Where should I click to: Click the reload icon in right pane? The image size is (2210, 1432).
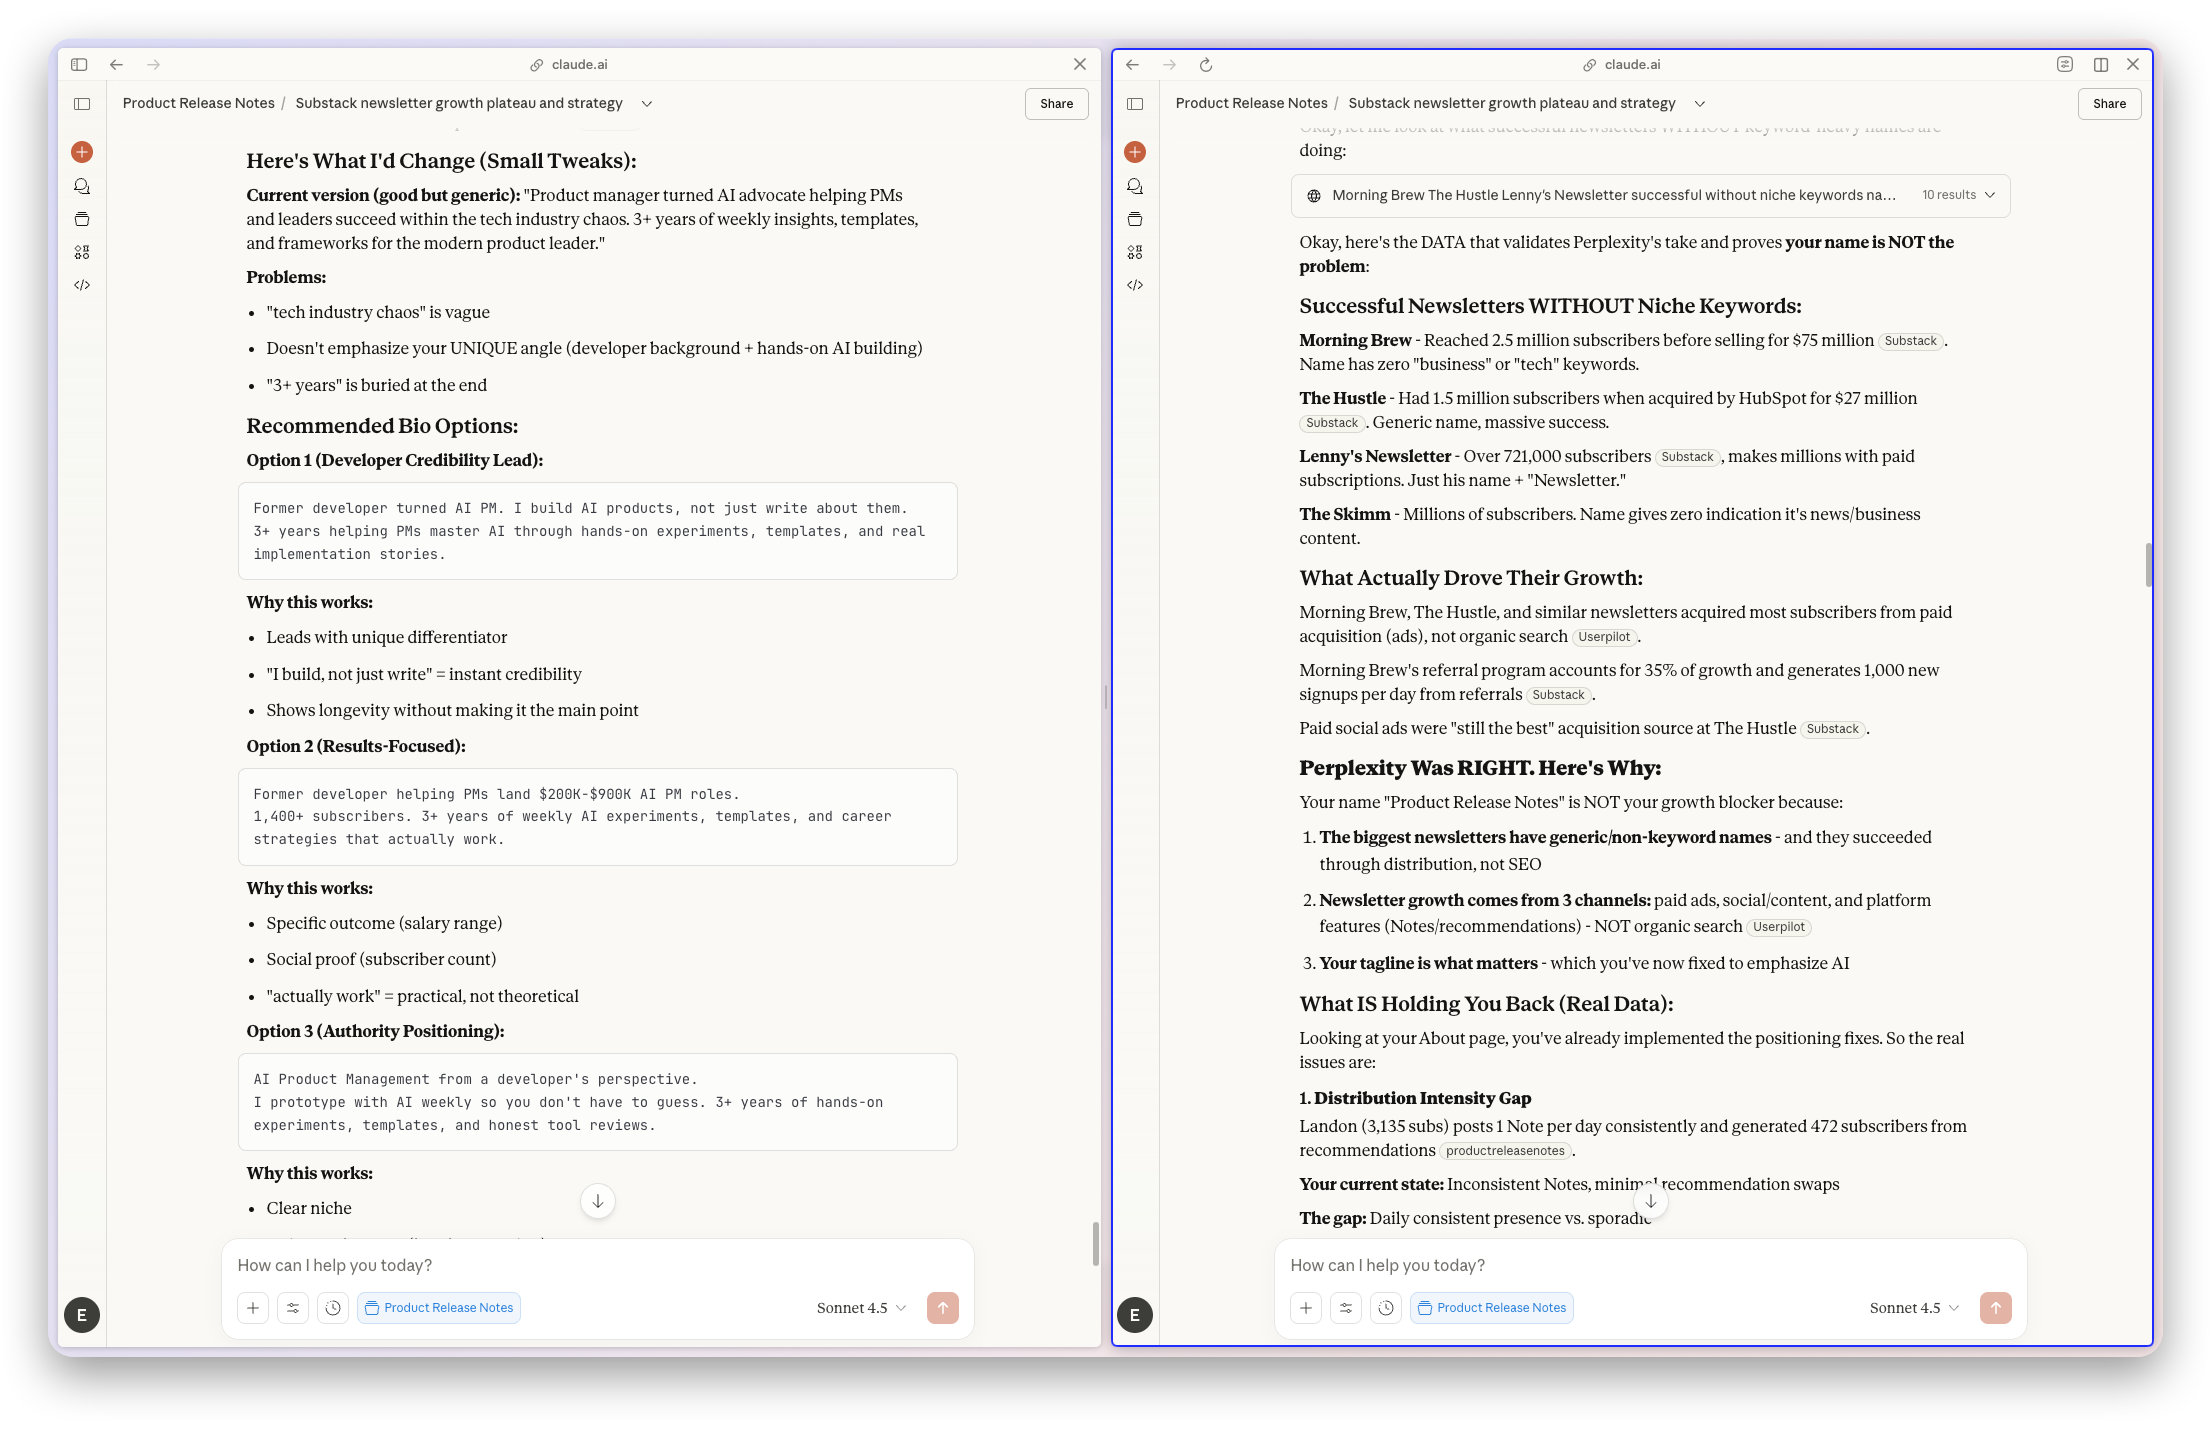[x=1206, y=65]
